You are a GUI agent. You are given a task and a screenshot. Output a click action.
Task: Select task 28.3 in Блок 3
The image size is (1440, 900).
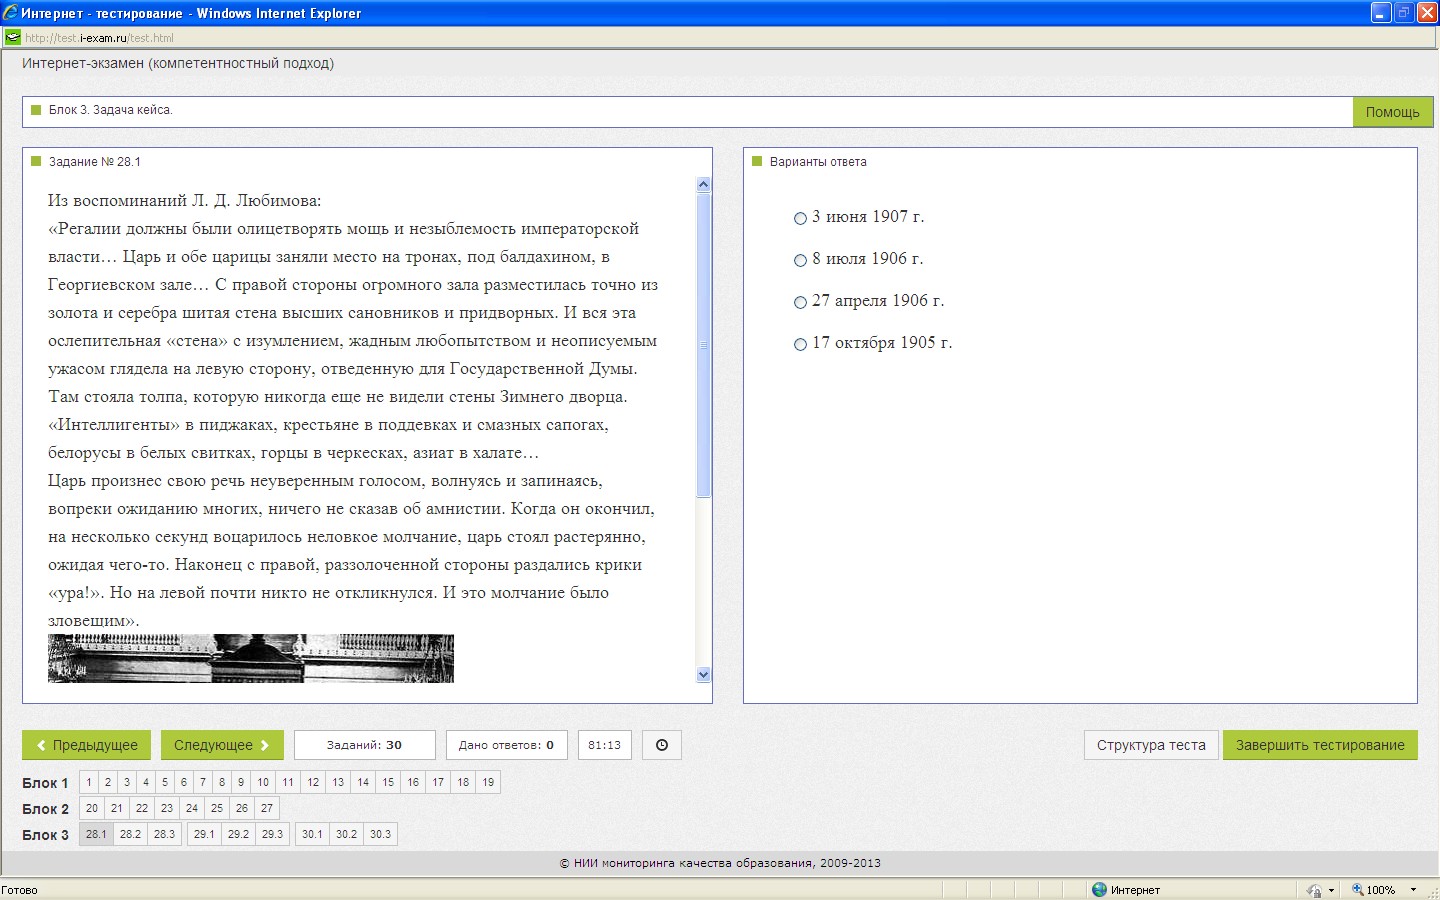pyautogui.click(x=164, y=834)
